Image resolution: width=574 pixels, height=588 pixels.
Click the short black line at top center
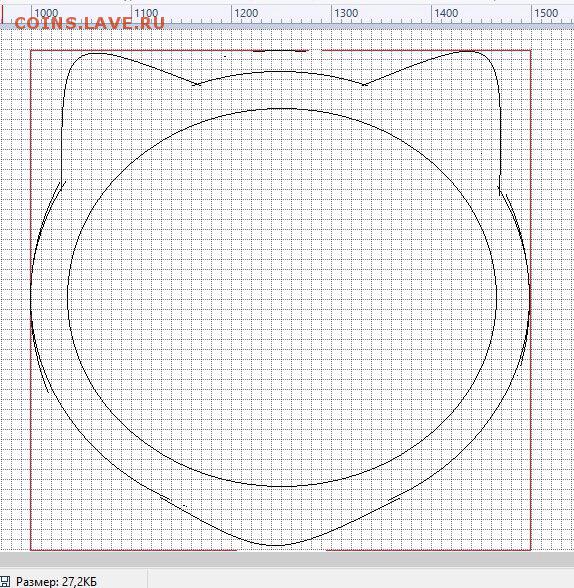pos(280,51)
